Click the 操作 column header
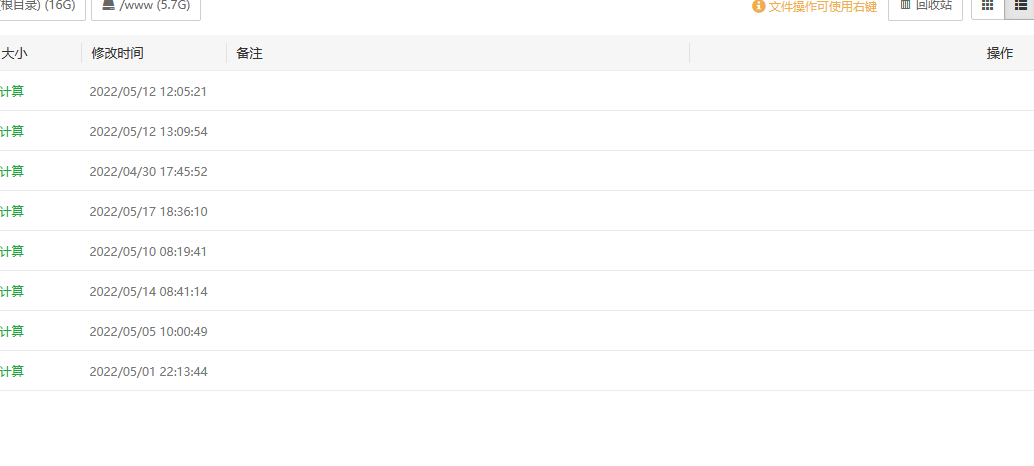The width and height of the screenshot is (1034, 466). tap(1000, 53)
